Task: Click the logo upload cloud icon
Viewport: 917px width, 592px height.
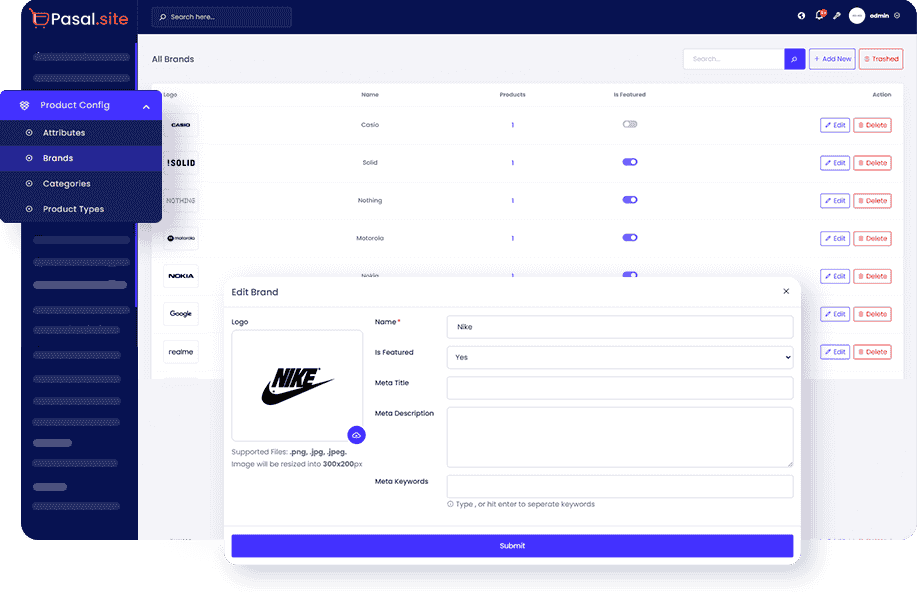Action: pyautogui.click(x=356, y=435)
